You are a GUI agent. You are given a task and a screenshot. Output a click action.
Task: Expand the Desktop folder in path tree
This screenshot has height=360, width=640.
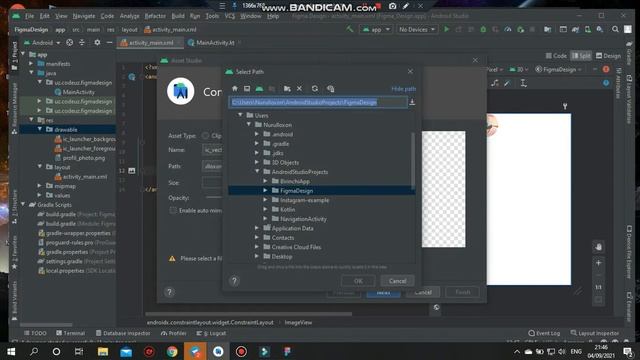(257, 256)
